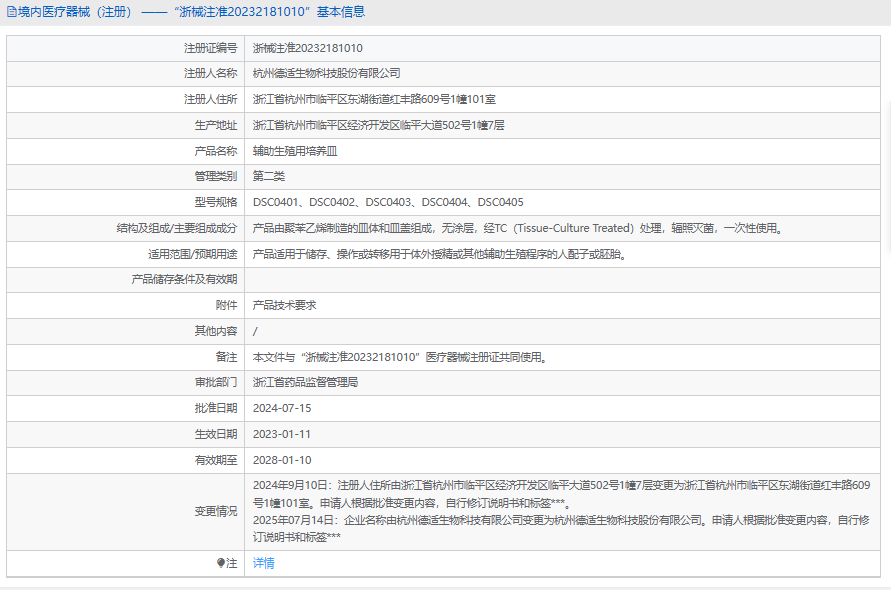Select registration number value 浙械注准20232181010
This screenshot has width=891, height=590.
point(307,48)
